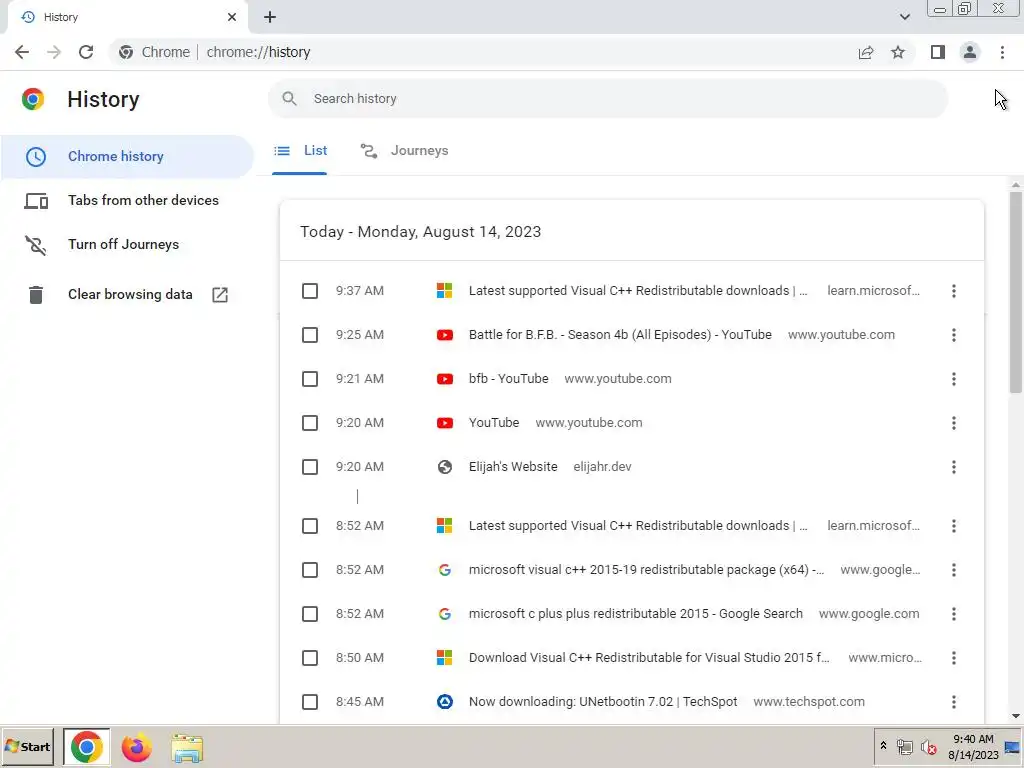Open the bfb - YouTube history link
The height and width of the screenshot is (768, 1024).
(x=509, y=379)
